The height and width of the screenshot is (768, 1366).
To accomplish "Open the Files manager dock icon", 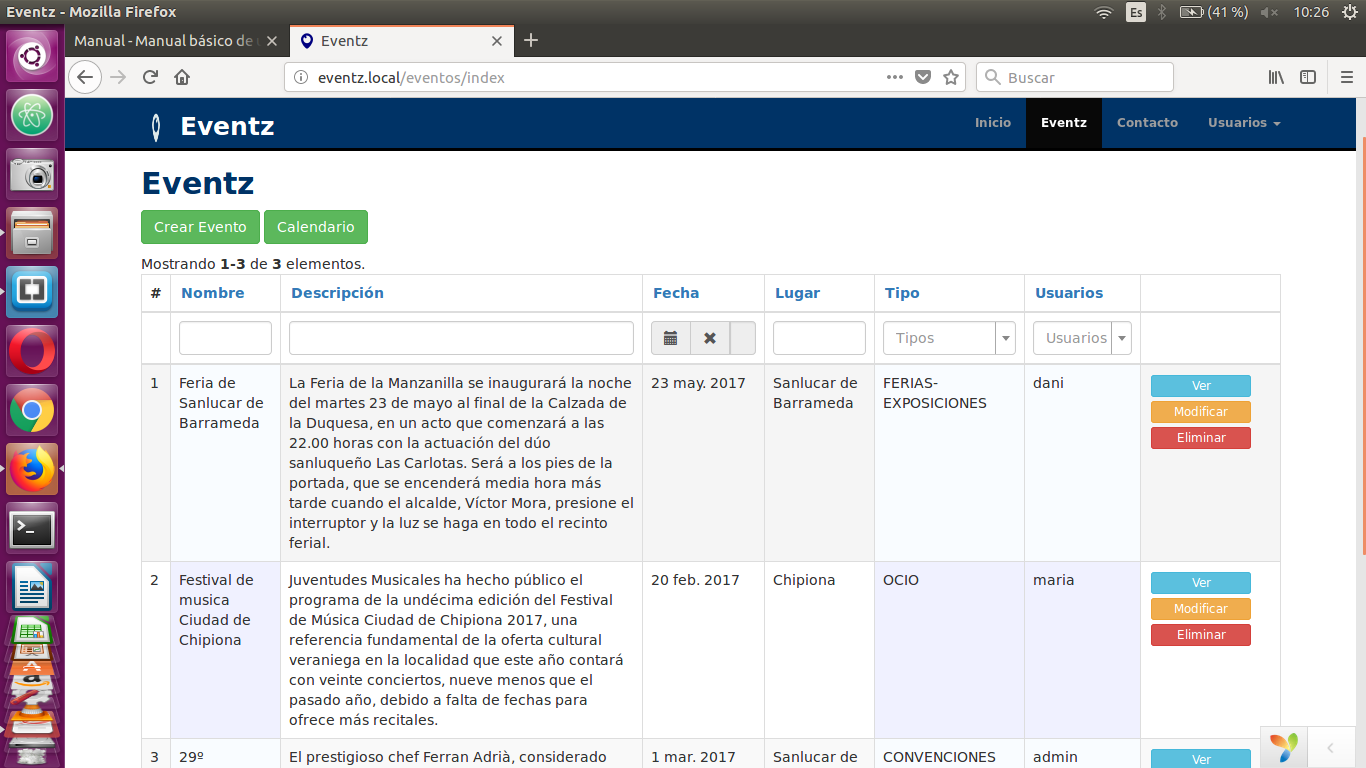I will pyautogui.click(x=33, y=233).
